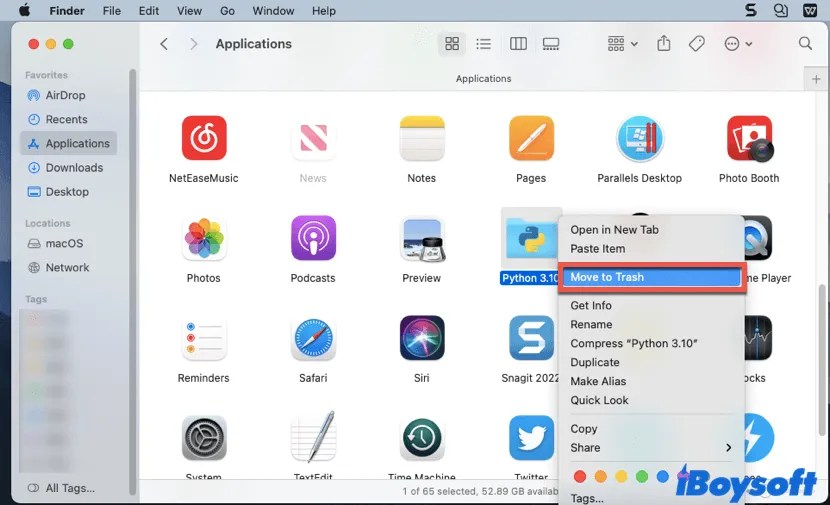The height and width of the screenshot is (505, 830).
Task: Open the Go menu
Action: coord(227,11)
